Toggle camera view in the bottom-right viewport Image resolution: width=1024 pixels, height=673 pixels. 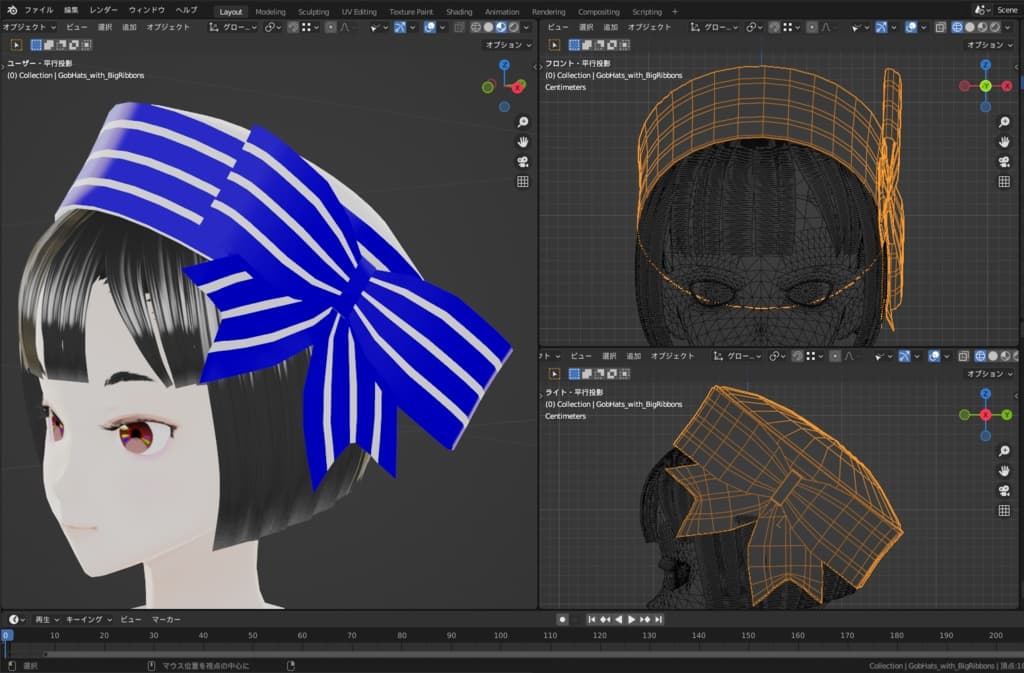point(1004,490)
